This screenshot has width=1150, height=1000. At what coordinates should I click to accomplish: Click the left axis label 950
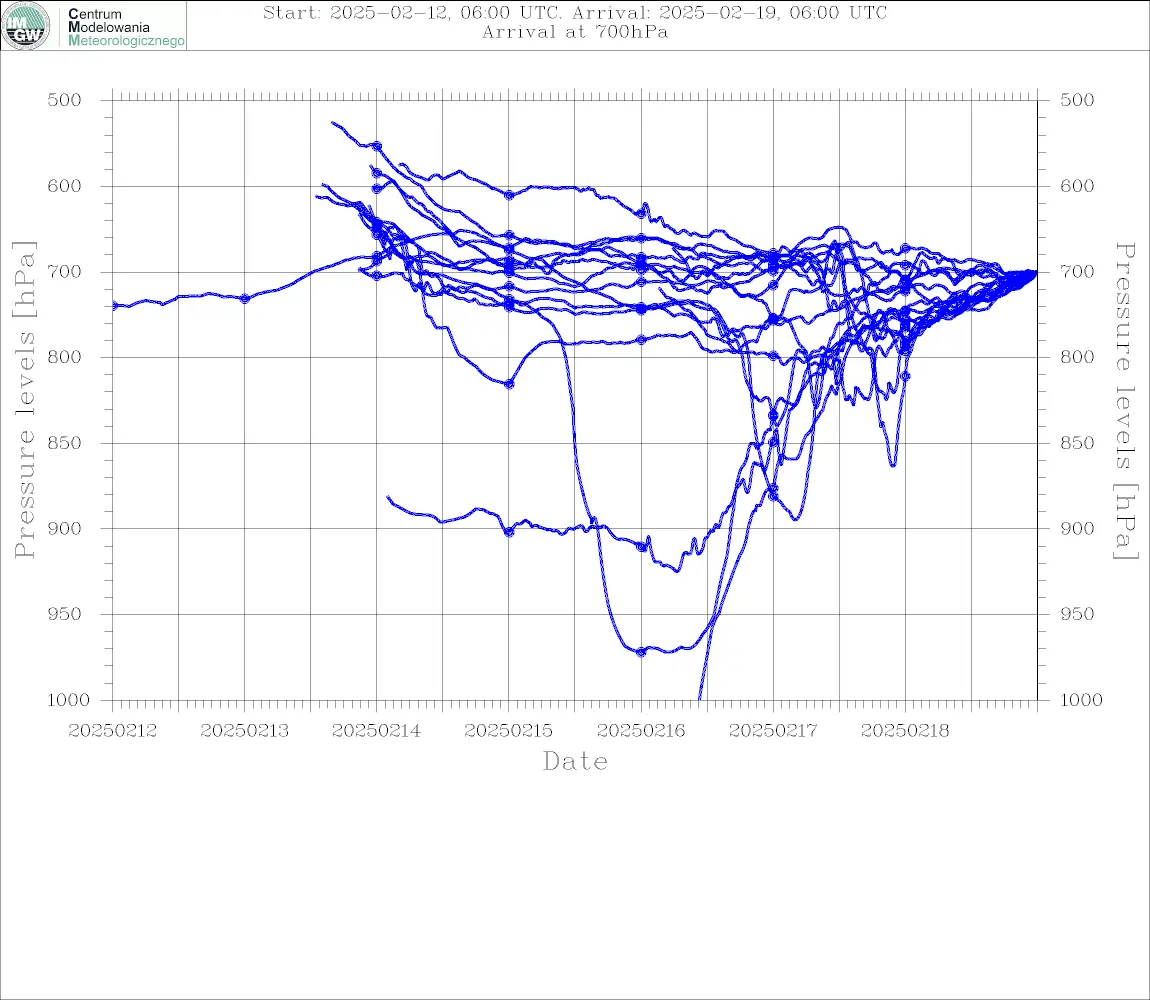click(65, 613)
